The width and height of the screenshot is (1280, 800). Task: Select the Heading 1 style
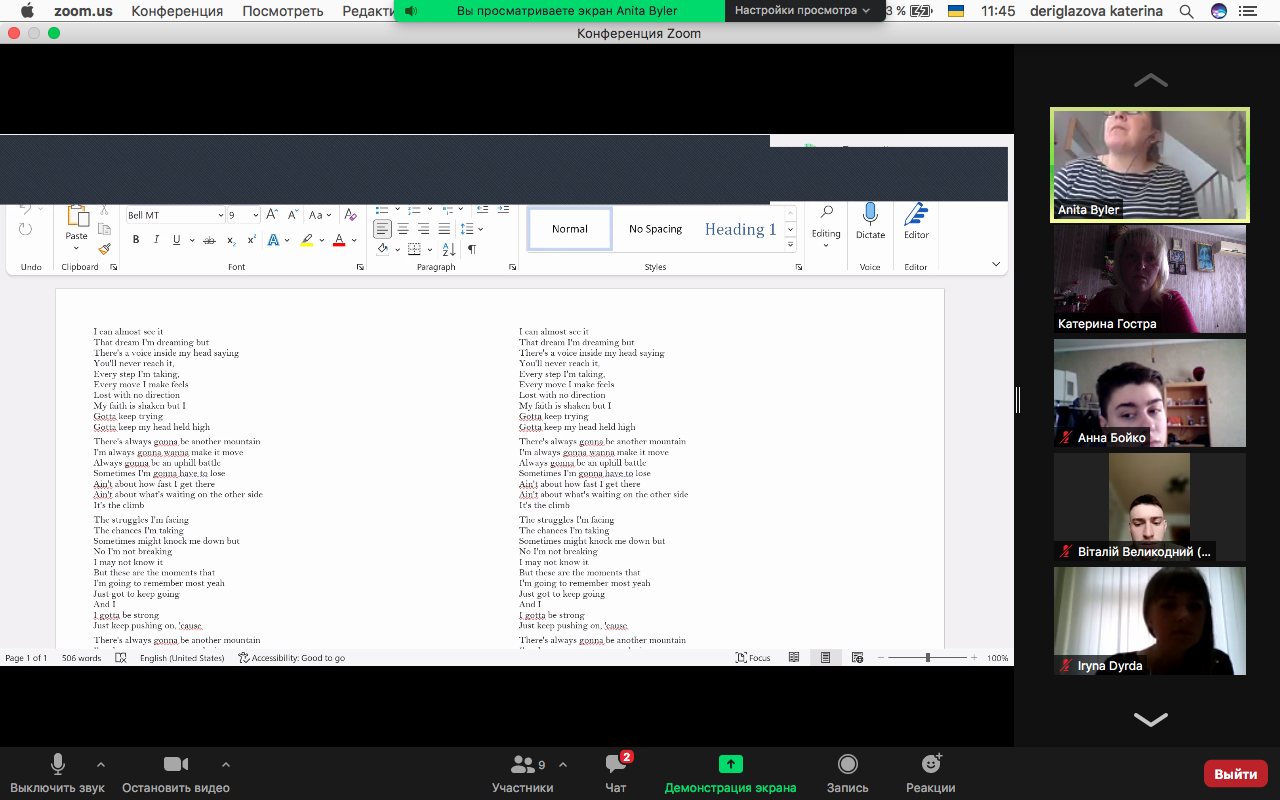click(x=741, y=229)
